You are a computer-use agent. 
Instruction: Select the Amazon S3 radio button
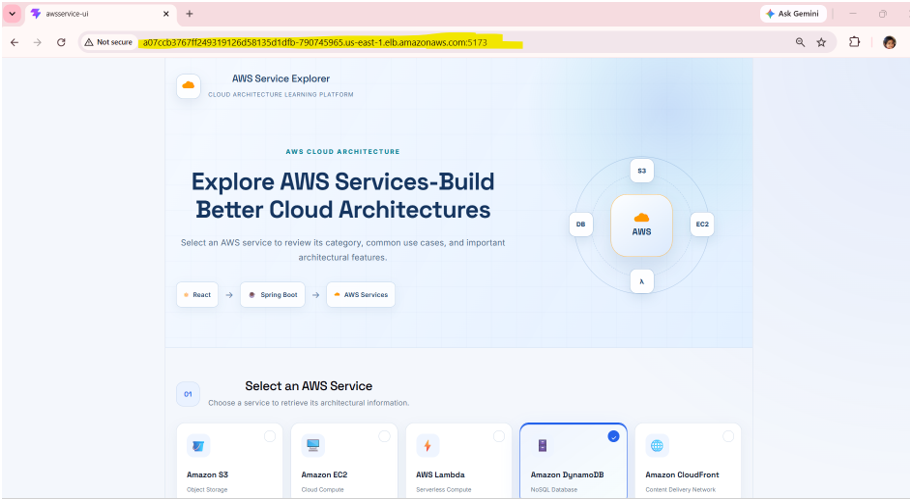(x=270, y=436)
